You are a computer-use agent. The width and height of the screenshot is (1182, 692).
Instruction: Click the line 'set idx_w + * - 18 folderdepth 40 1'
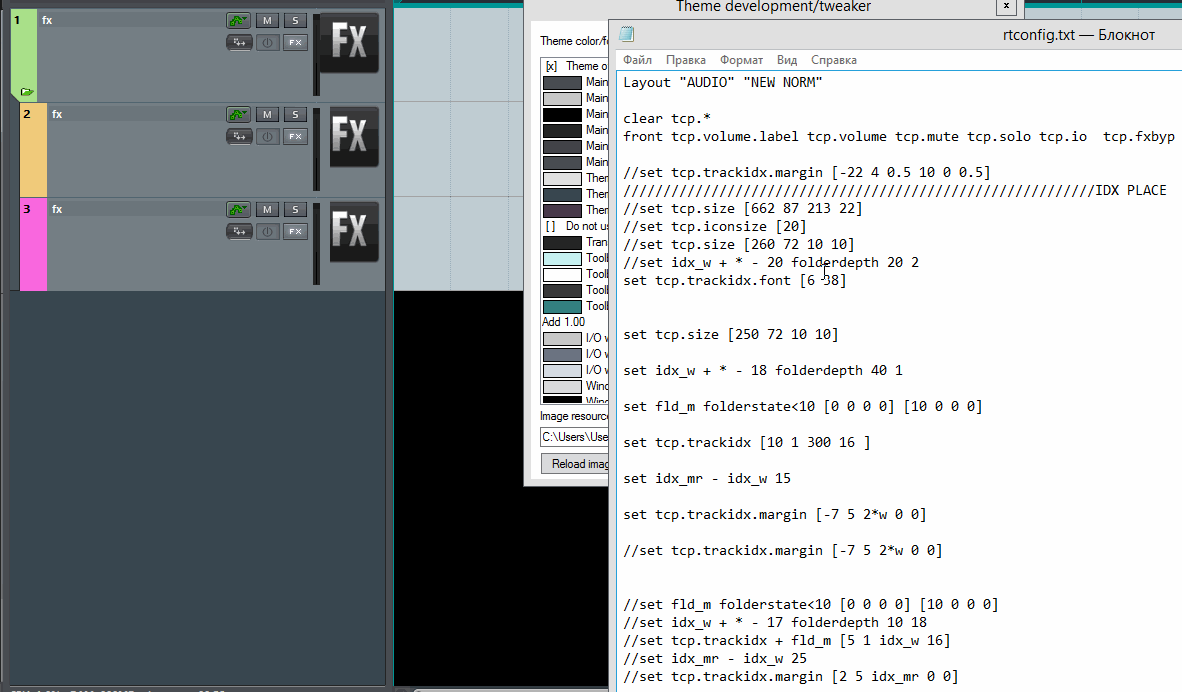point(762,371)
